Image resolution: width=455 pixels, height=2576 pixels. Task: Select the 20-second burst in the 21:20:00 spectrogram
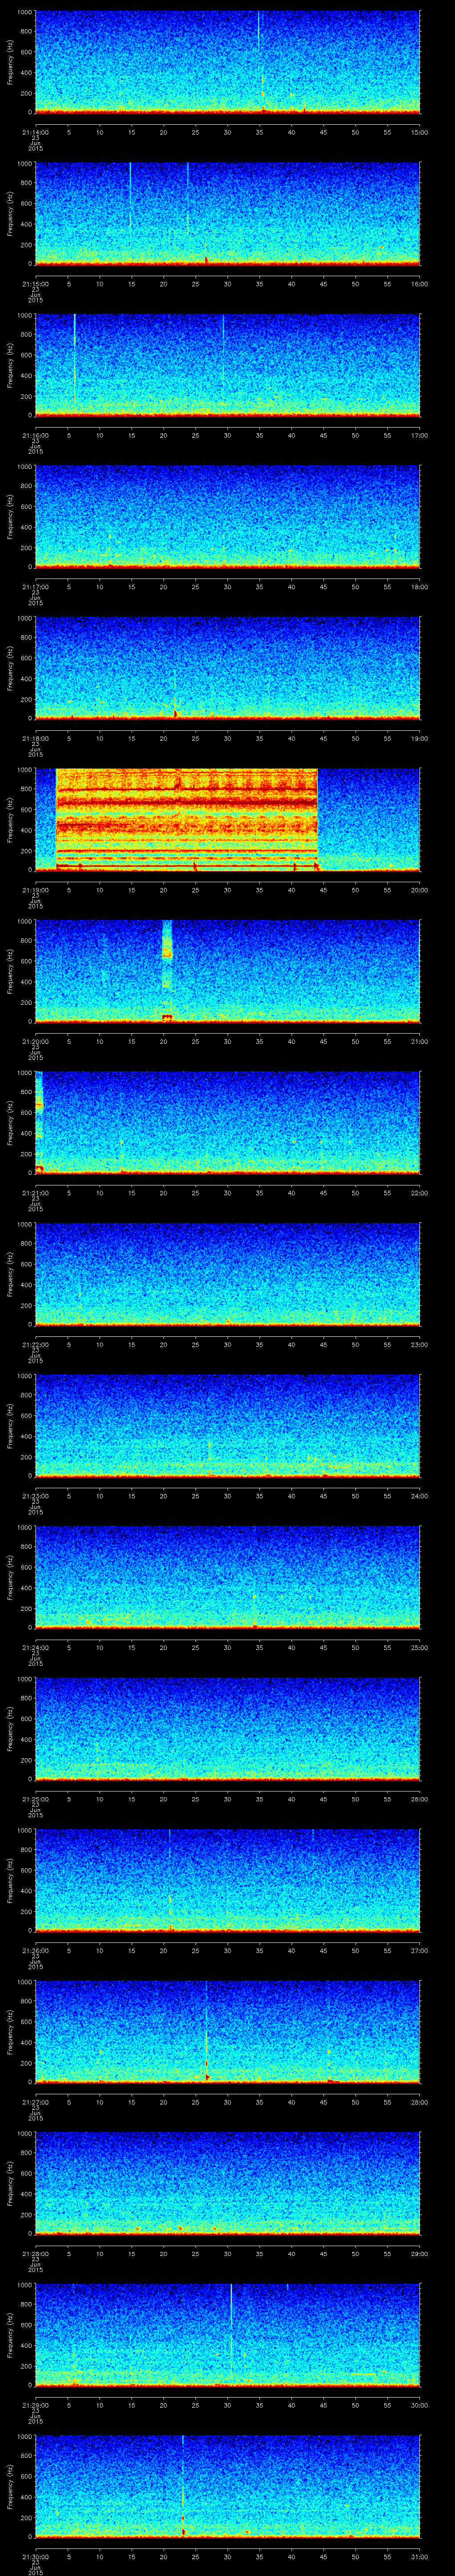[167, 970]
